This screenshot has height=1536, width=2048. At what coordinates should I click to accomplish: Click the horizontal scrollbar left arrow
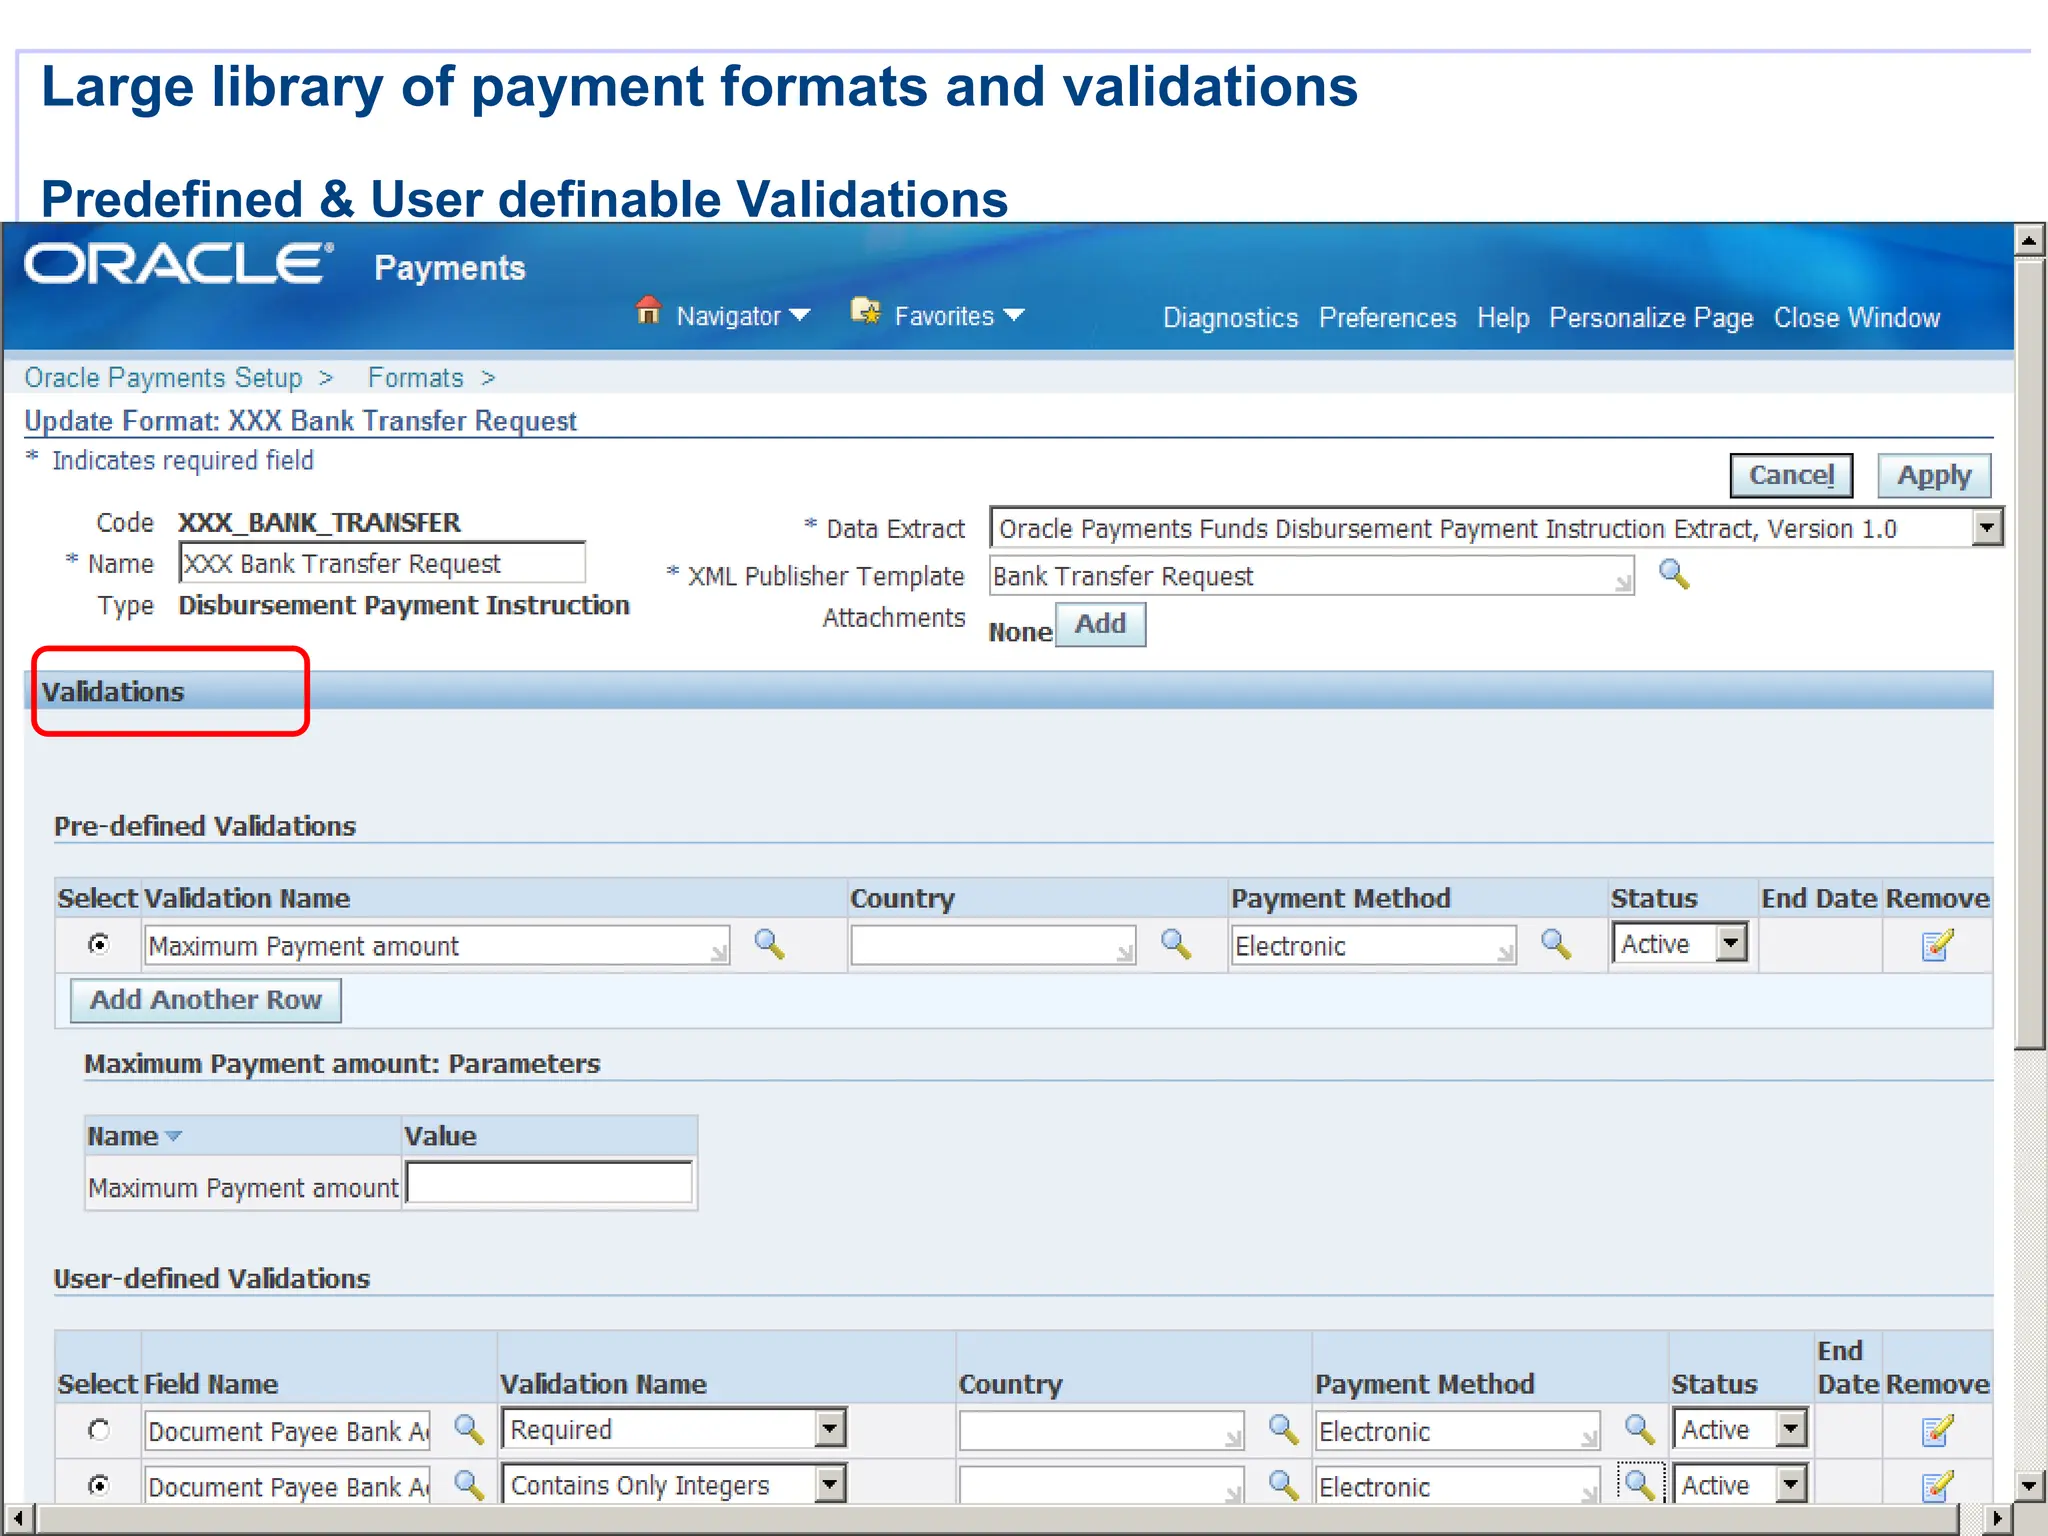[19, 1518]
